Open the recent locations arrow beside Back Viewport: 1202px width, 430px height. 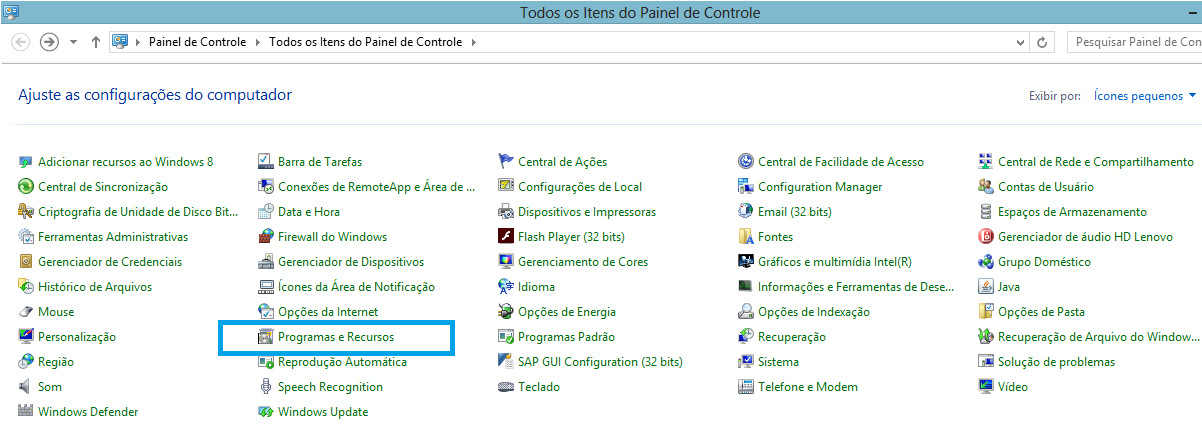click(74, 43)
